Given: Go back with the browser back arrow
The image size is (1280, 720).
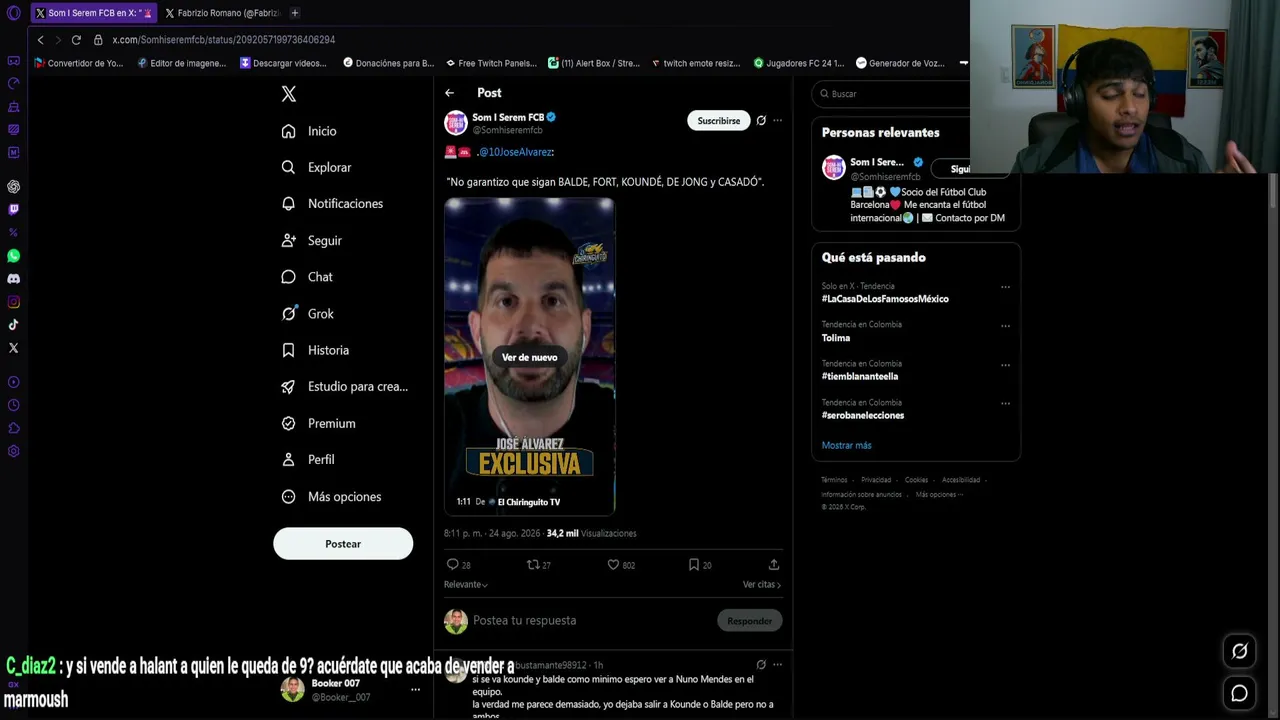Looking at the screenshot, I should (40, 40).
